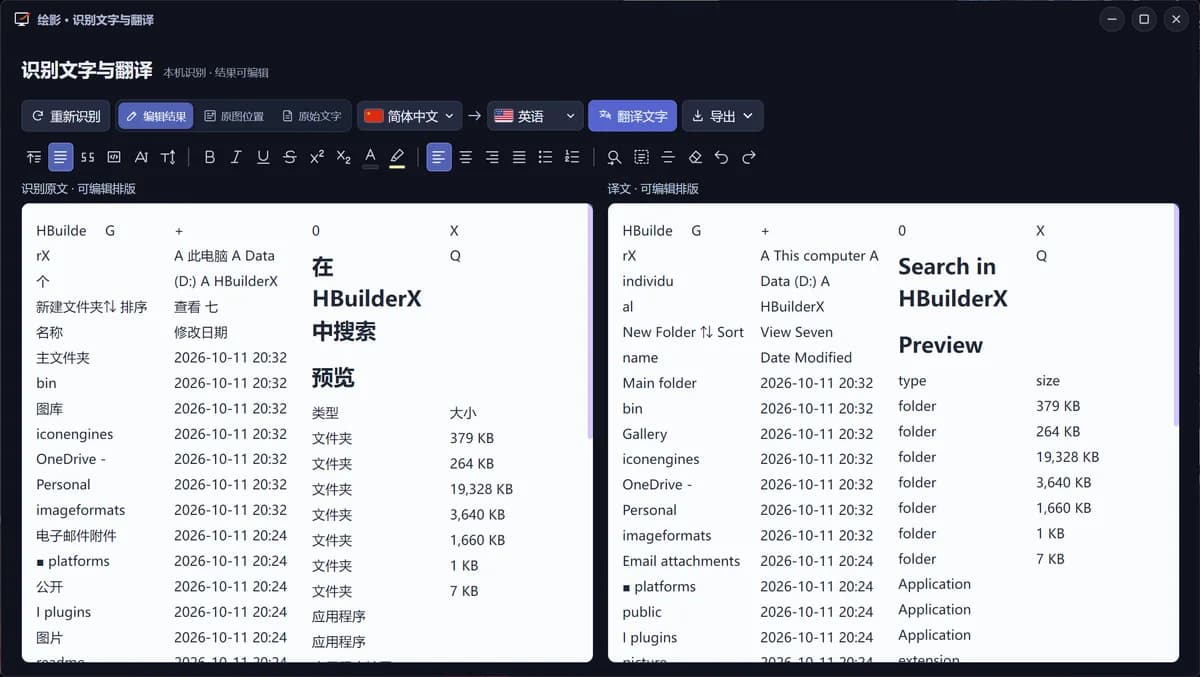Switch to 原始文字 tab
This screenshot has width=1200, height=677.
311,116
